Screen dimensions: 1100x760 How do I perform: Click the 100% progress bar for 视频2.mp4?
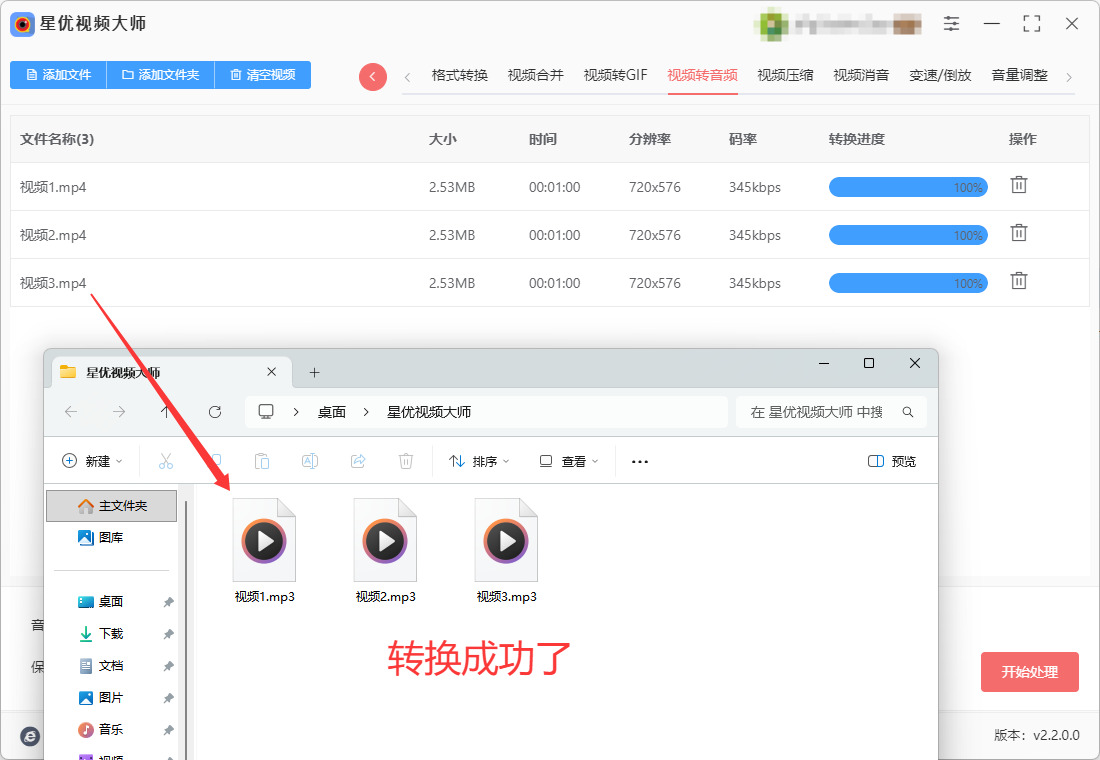[908, 235]
